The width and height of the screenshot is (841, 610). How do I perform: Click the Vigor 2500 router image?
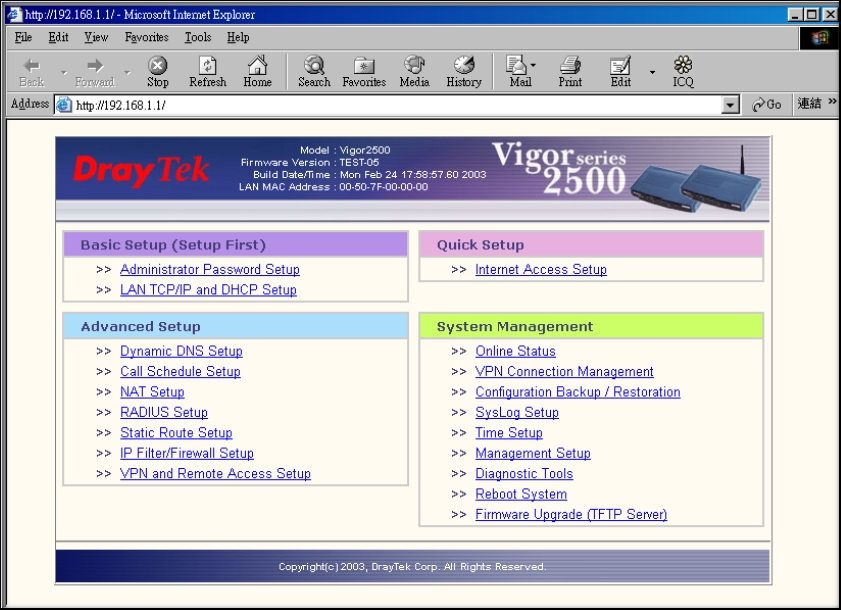(696, 182)
